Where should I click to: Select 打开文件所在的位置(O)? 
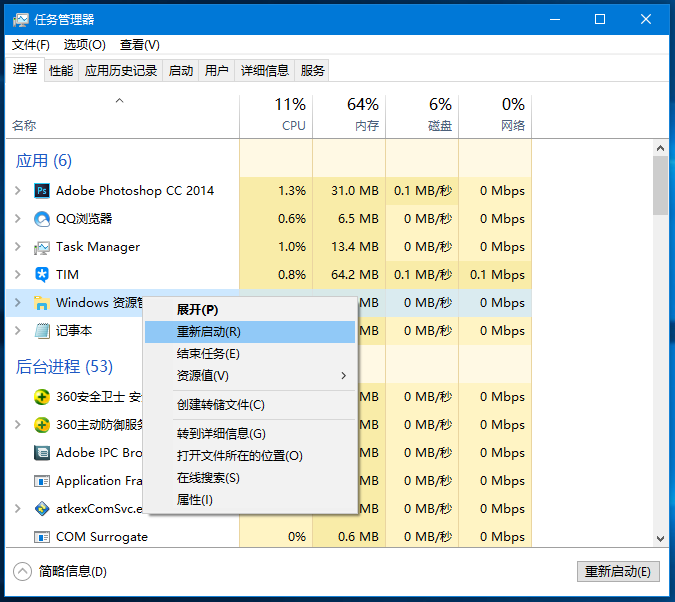[250, 456]
